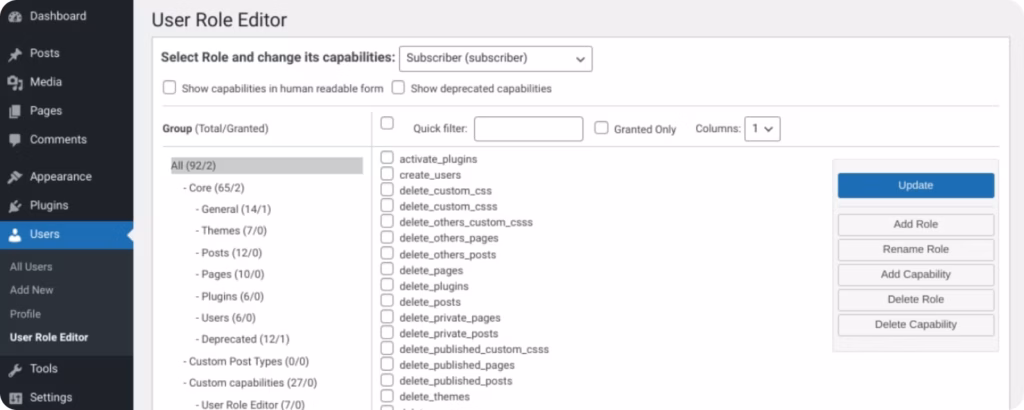Select the User Role Editor (7/0) group
Viewport: 1024px width, 410px height.
[249, 405]
